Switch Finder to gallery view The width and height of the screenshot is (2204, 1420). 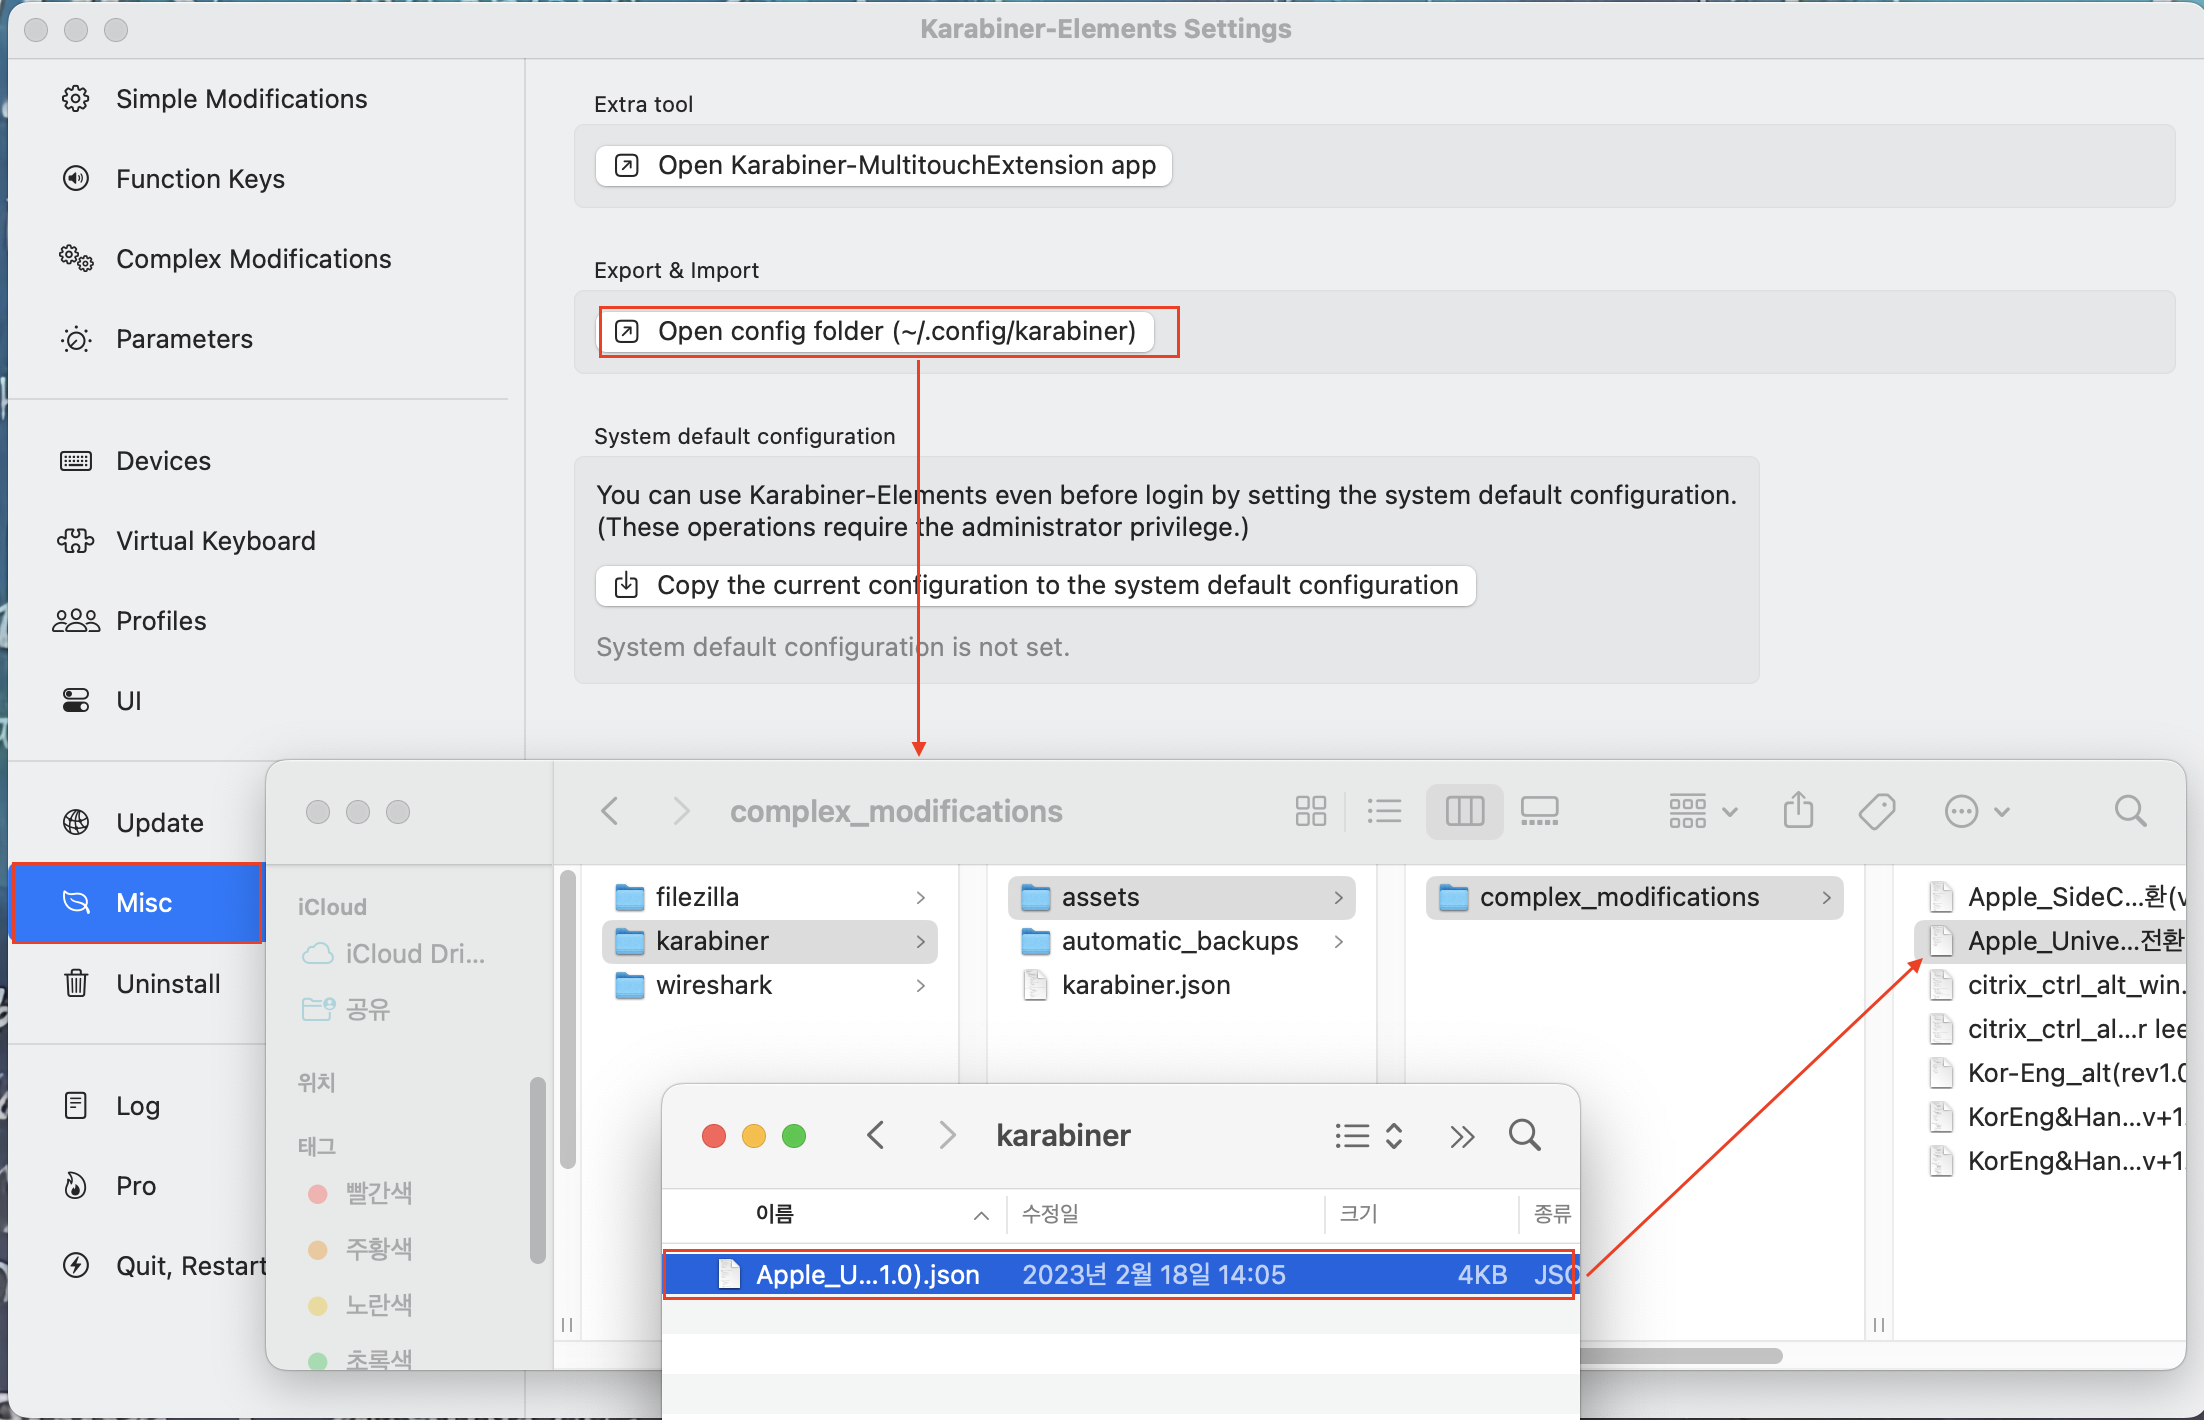tap(1539, 811)
